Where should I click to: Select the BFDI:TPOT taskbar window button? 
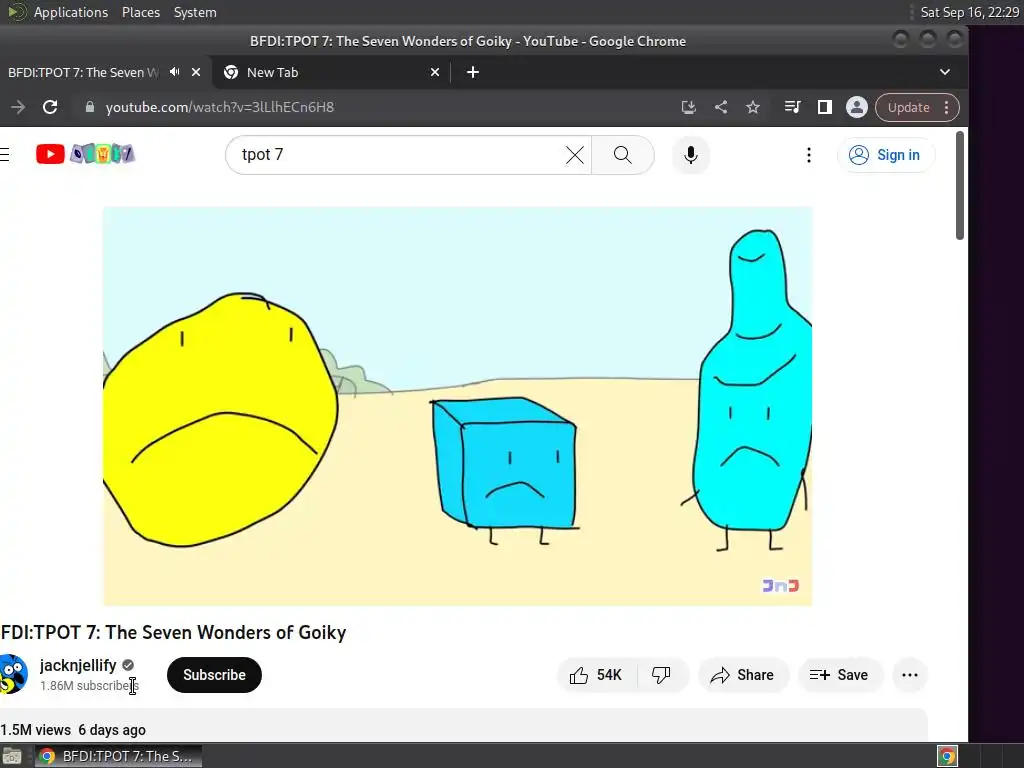click(x=118, y=756)
